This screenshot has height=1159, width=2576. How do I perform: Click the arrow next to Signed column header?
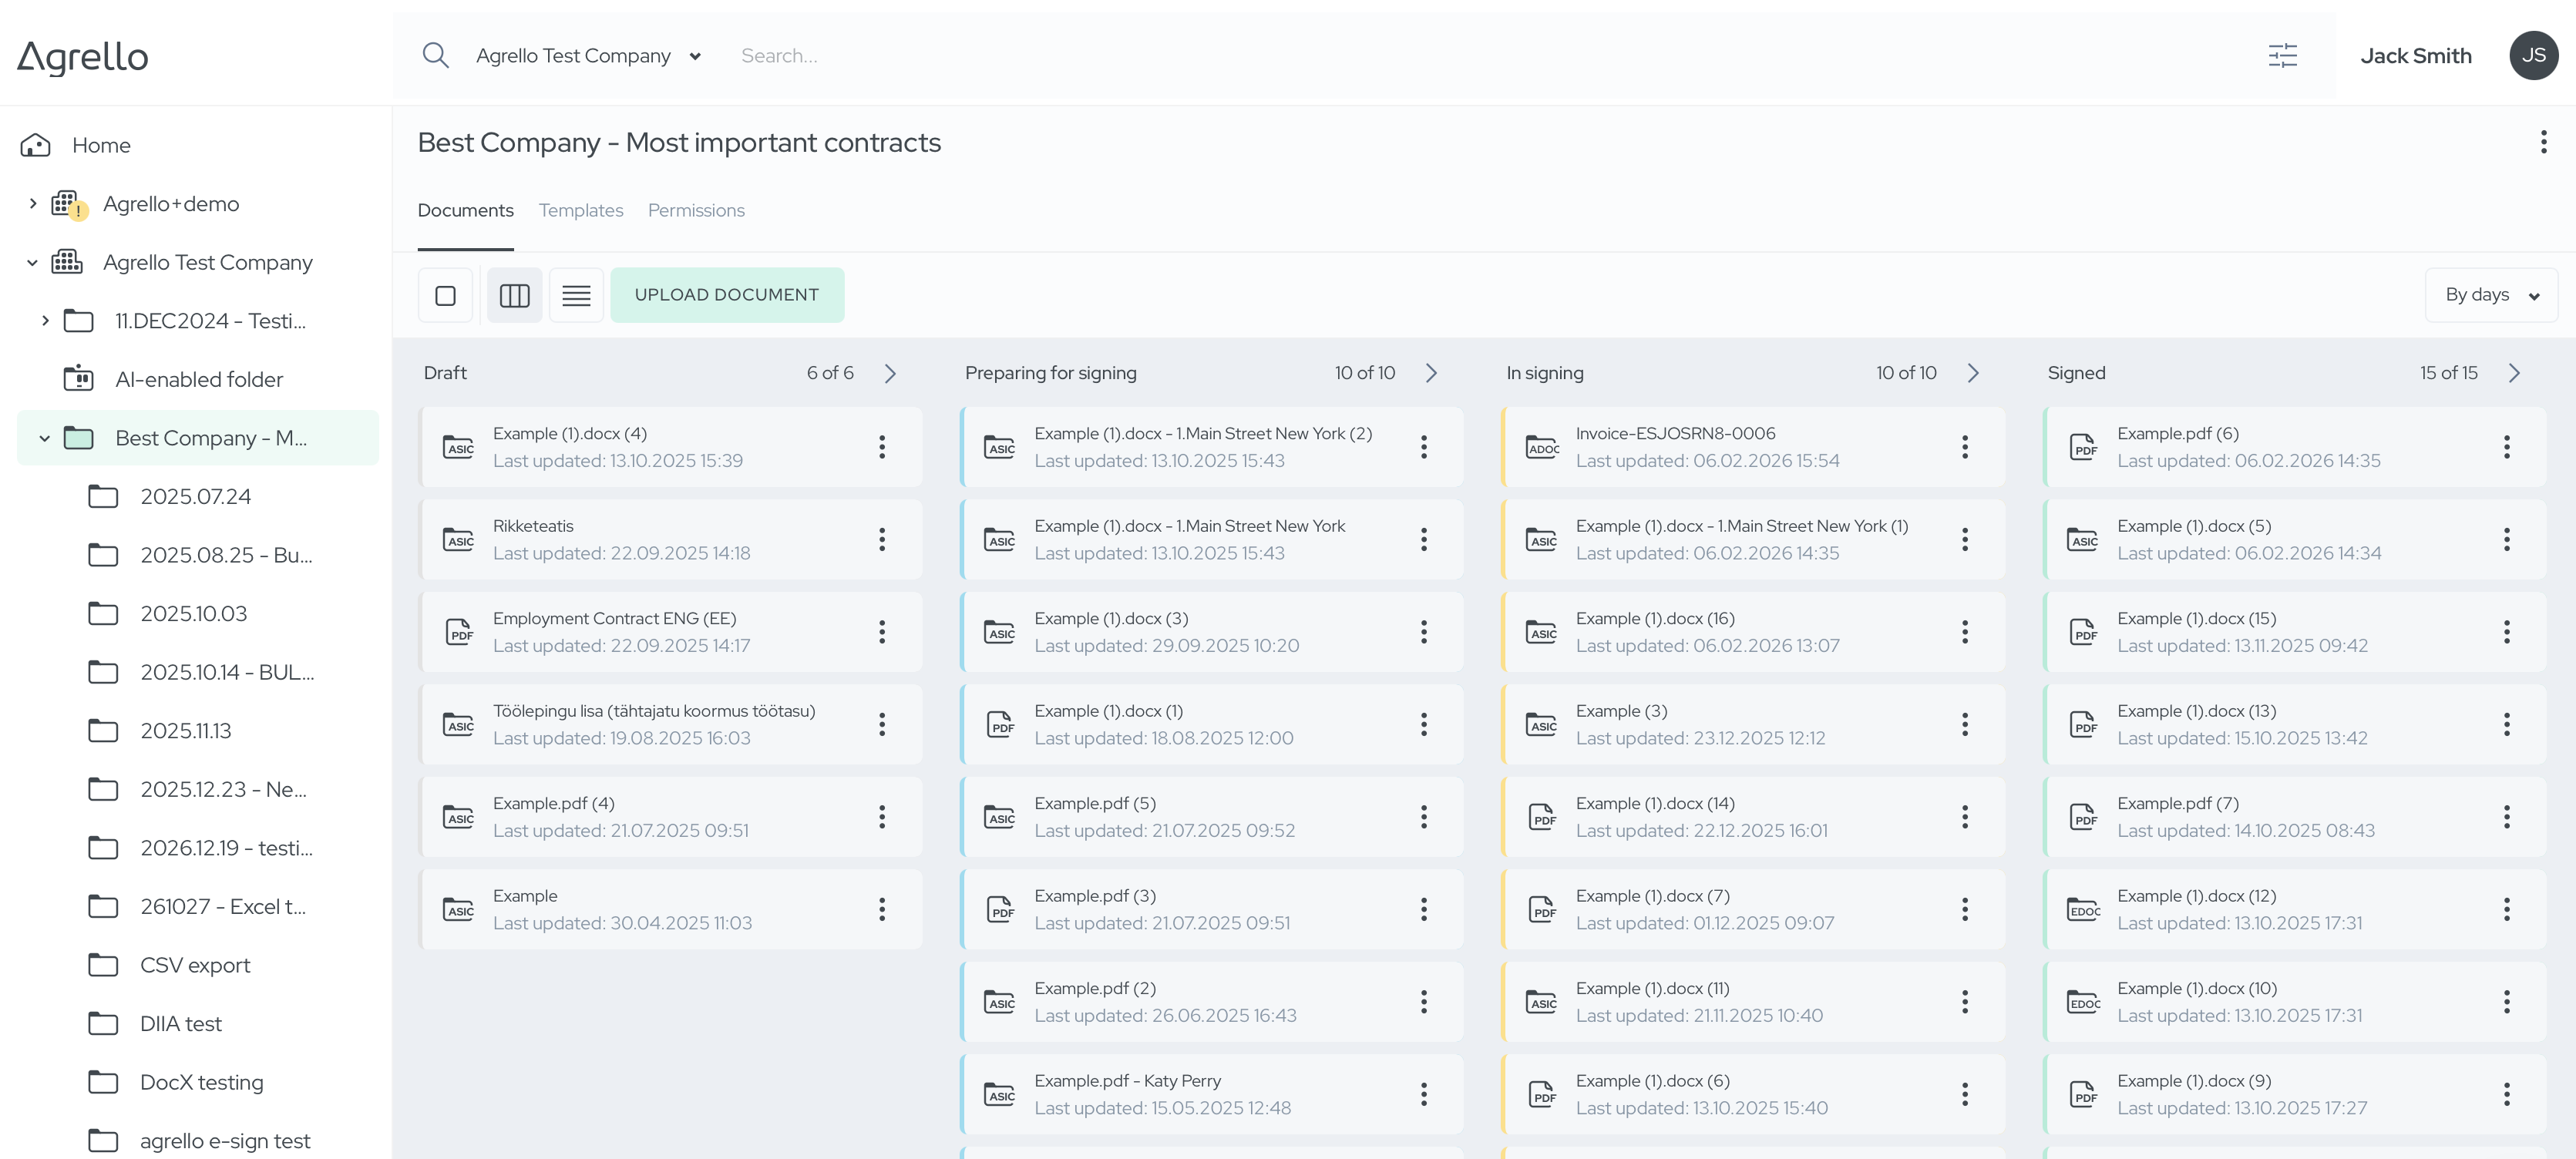pyautogui.click(x=2516, y=372)
